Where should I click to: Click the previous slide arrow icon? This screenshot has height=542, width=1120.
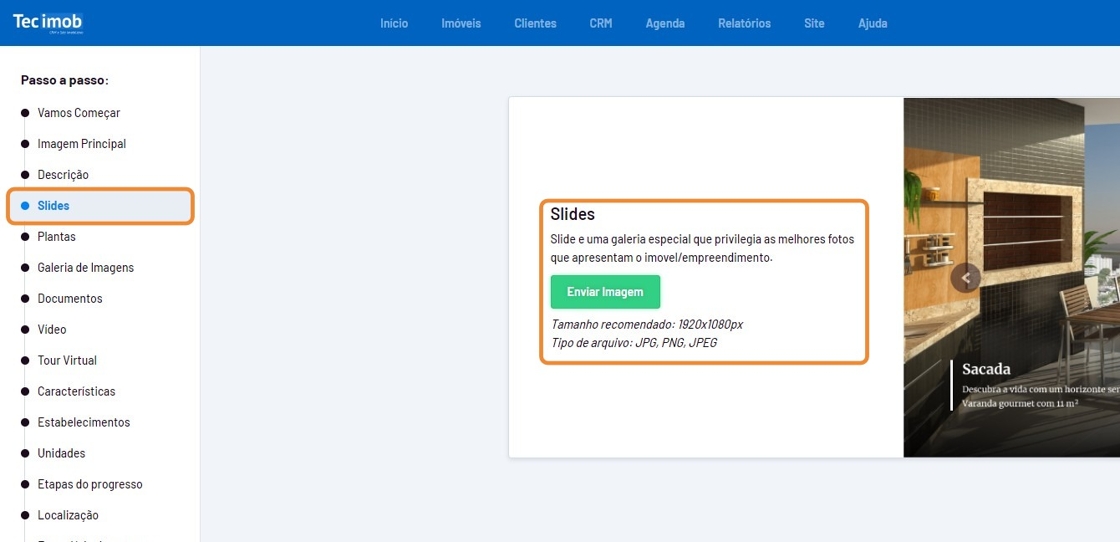pos(965,277)
